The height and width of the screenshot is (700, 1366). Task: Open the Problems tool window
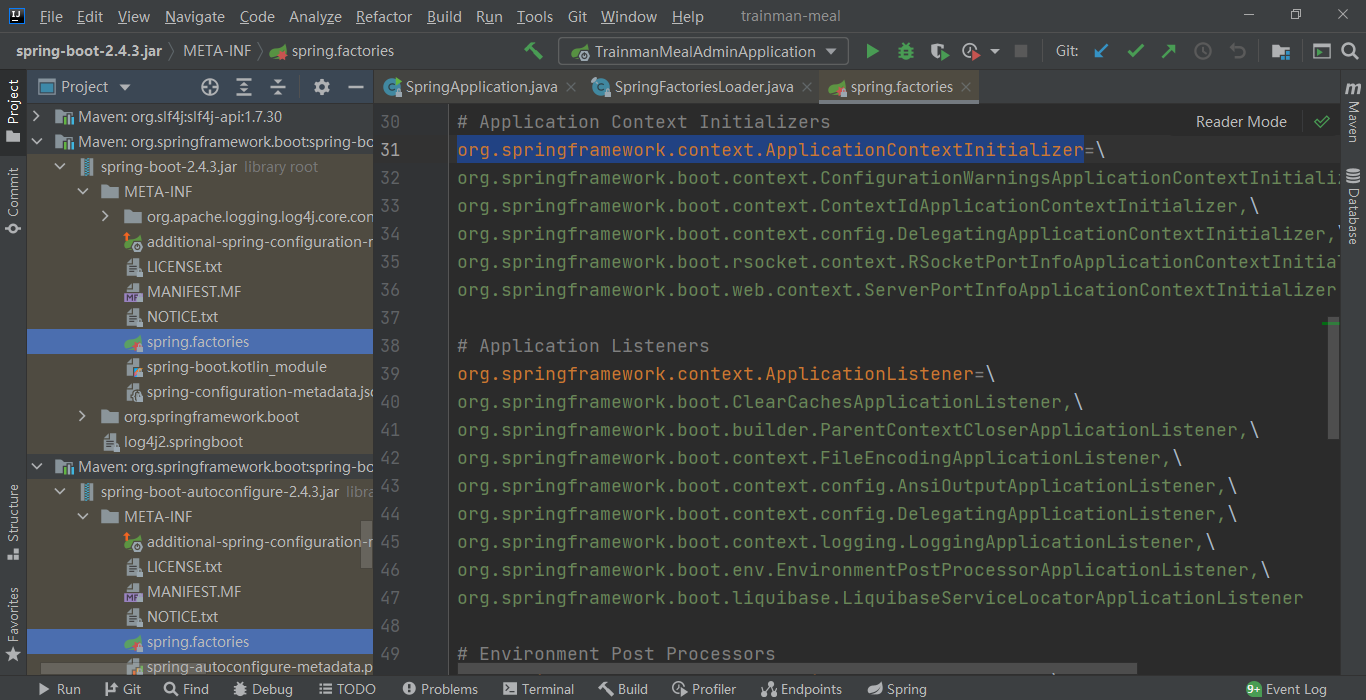(439, 689)
